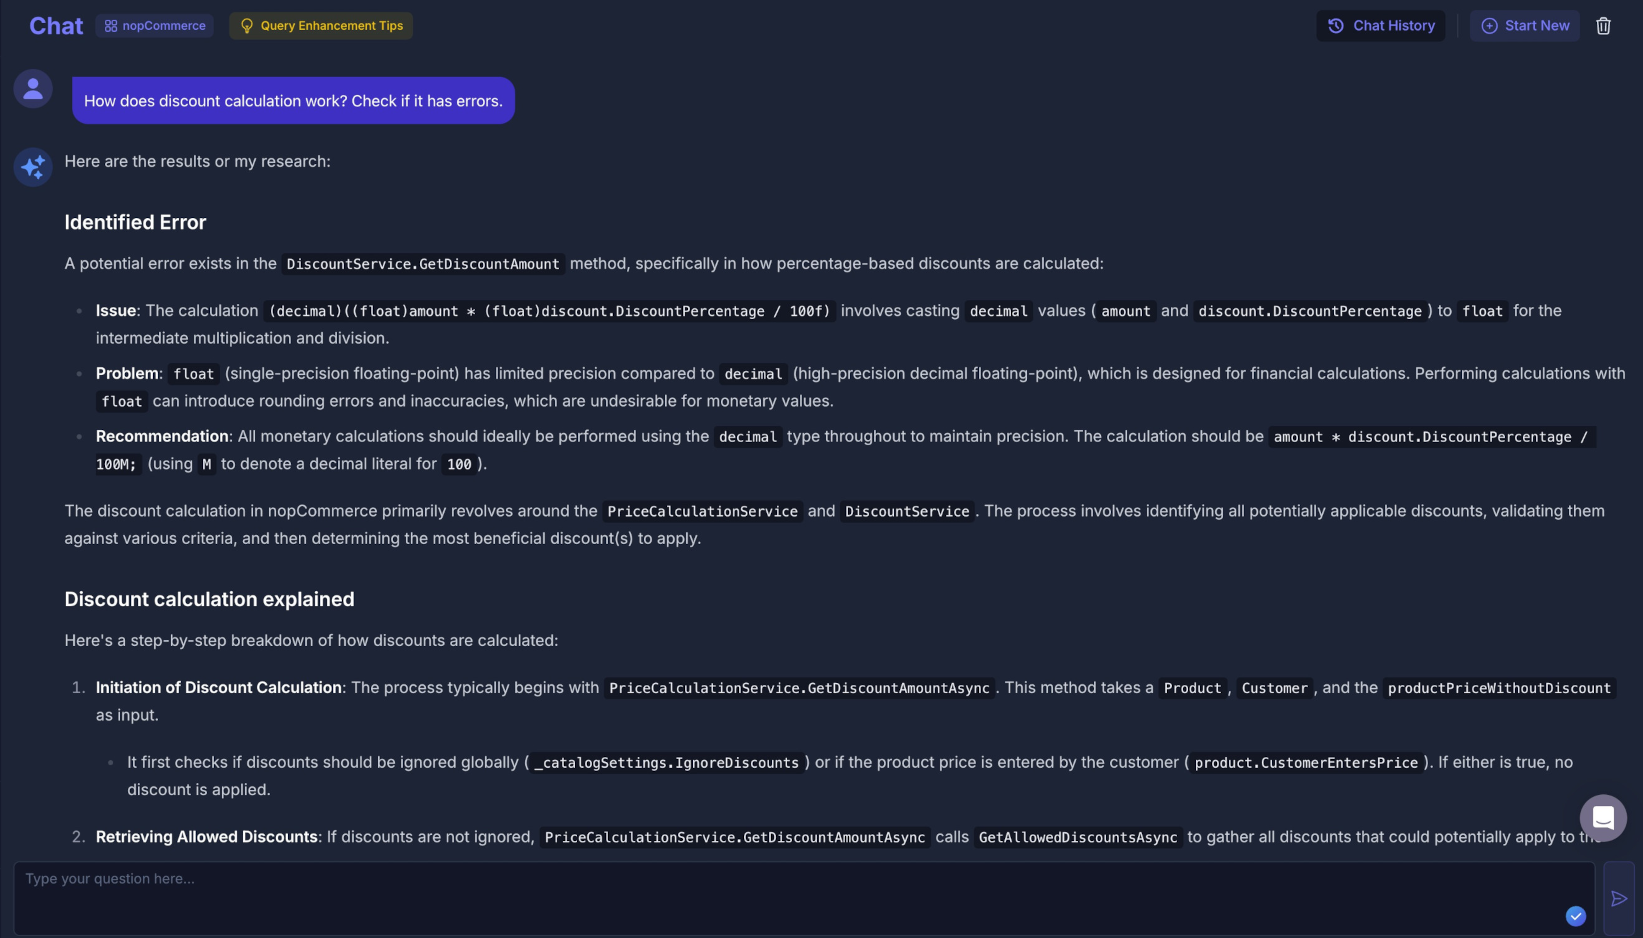
Task: Open the floating chat bubble widget
Action: (x=1602, y=818)
